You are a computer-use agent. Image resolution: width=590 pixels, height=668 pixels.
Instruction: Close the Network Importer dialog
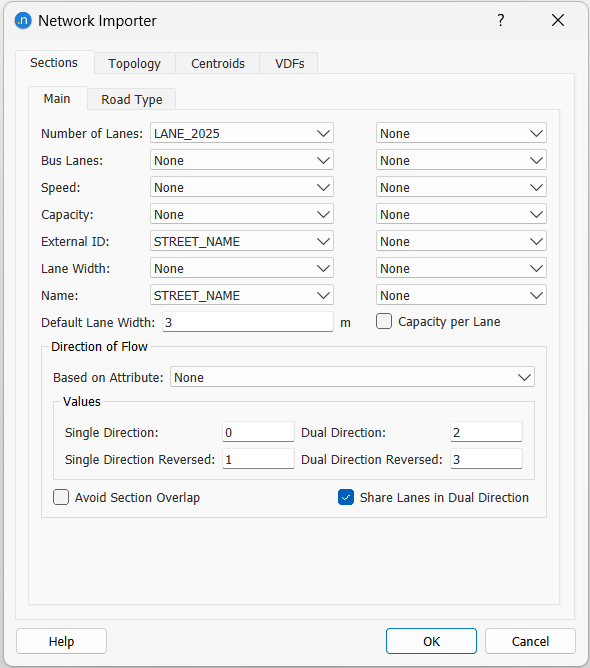click(x=558, y=20)
